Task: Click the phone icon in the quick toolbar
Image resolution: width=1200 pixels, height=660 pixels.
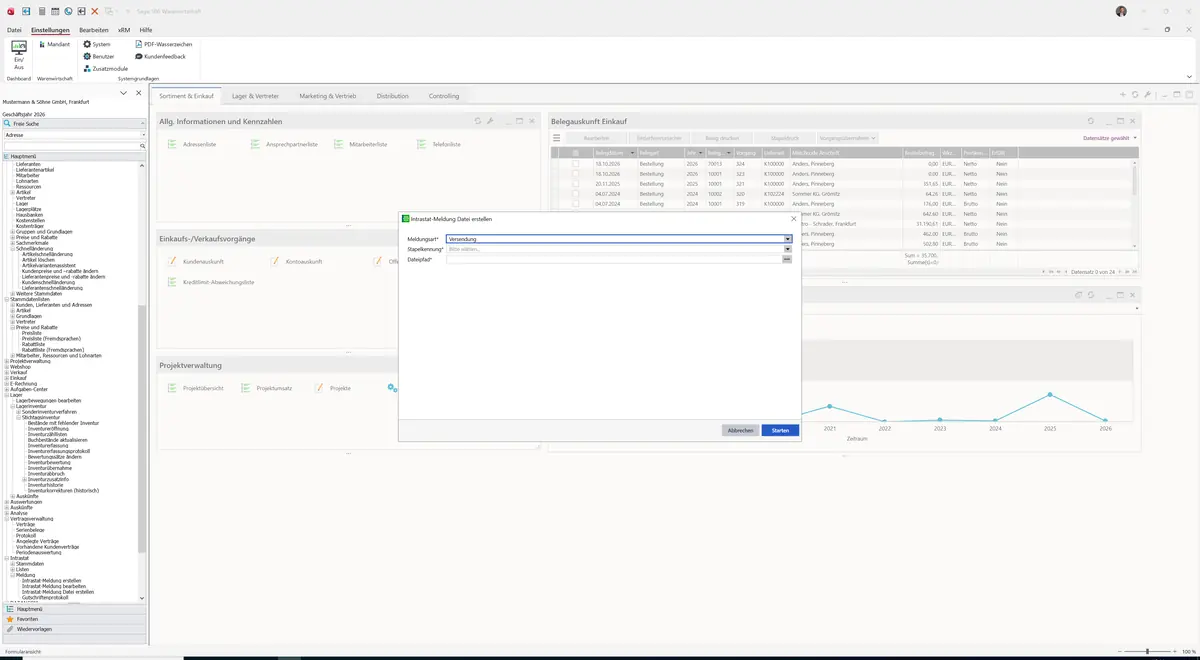Action: click(67, 11)
